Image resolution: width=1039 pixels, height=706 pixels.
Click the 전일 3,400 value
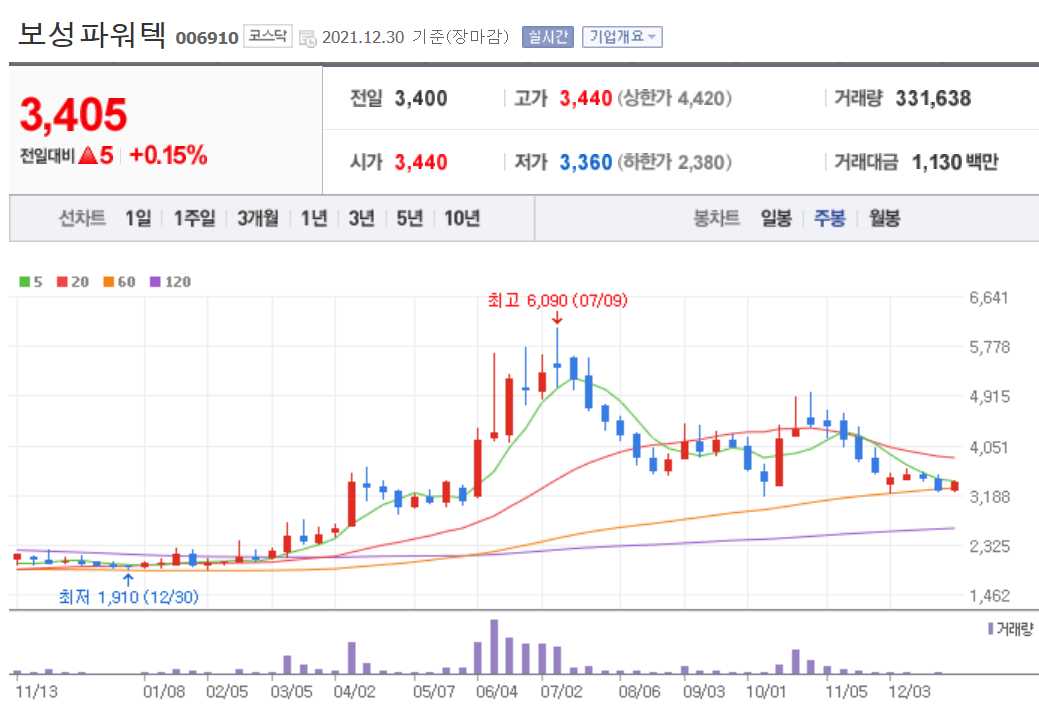click(x=421, y=99)
